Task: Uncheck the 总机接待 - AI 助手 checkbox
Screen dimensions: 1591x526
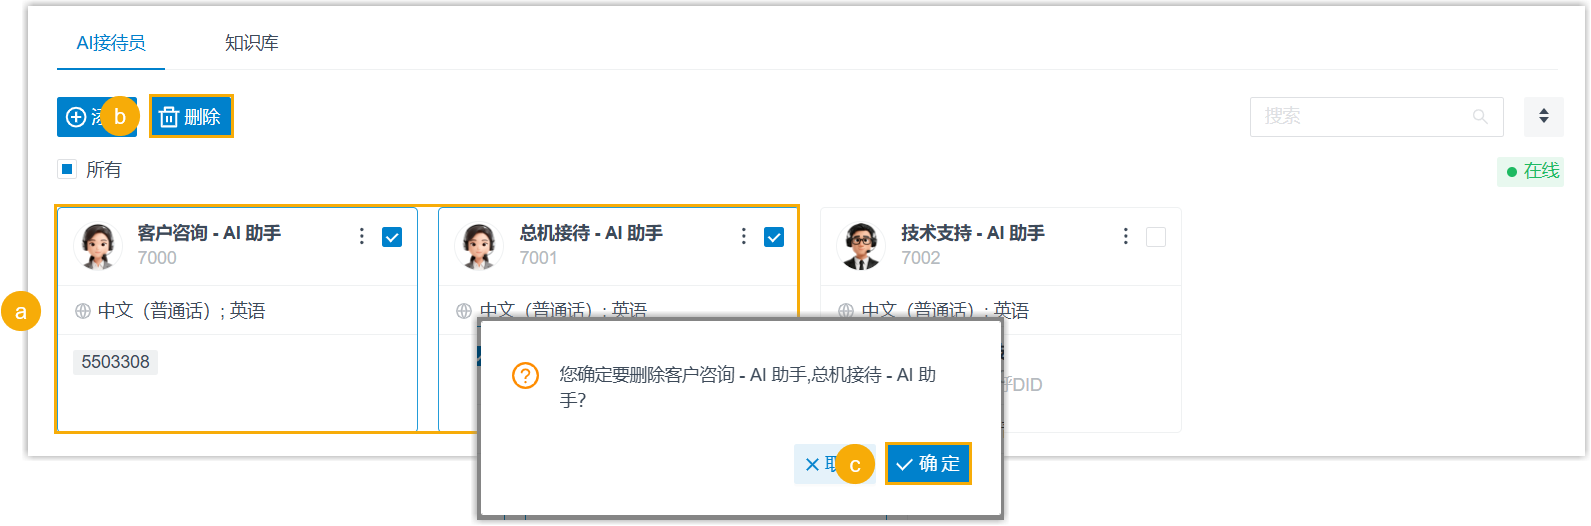Action: click(x=774, y=237)
